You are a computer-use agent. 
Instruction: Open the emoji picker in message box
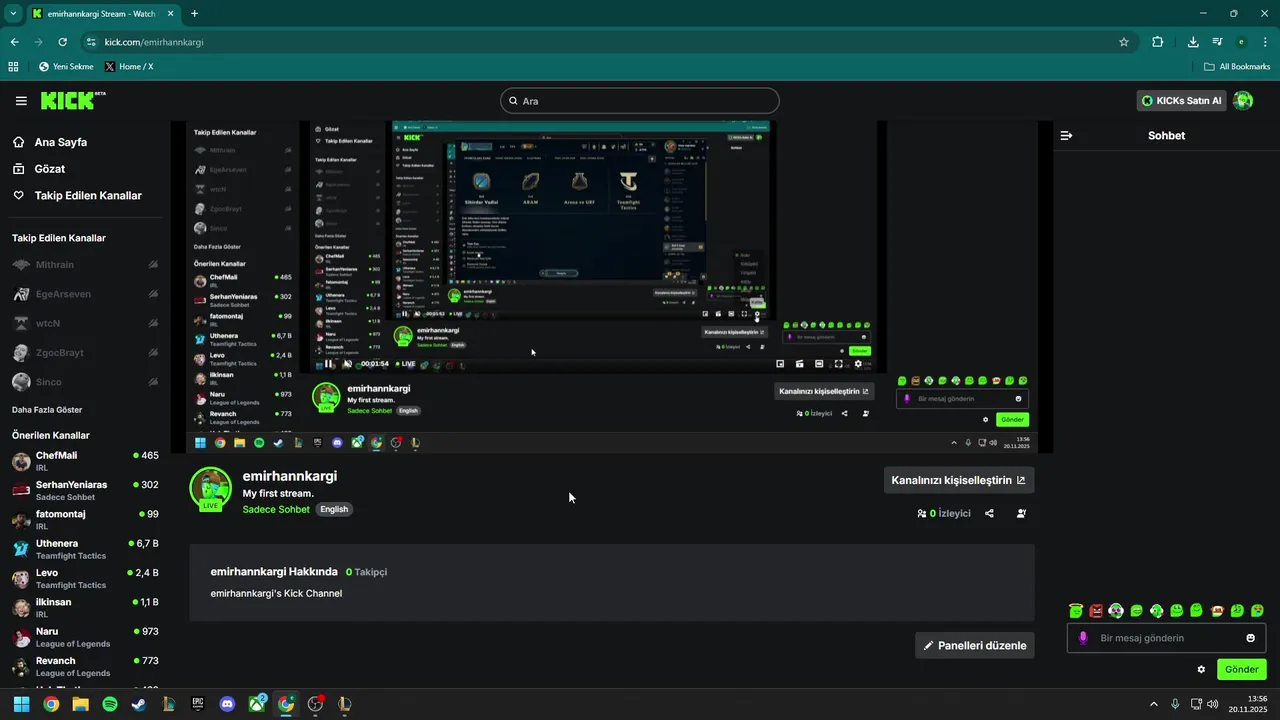[x=1251, y=638]
